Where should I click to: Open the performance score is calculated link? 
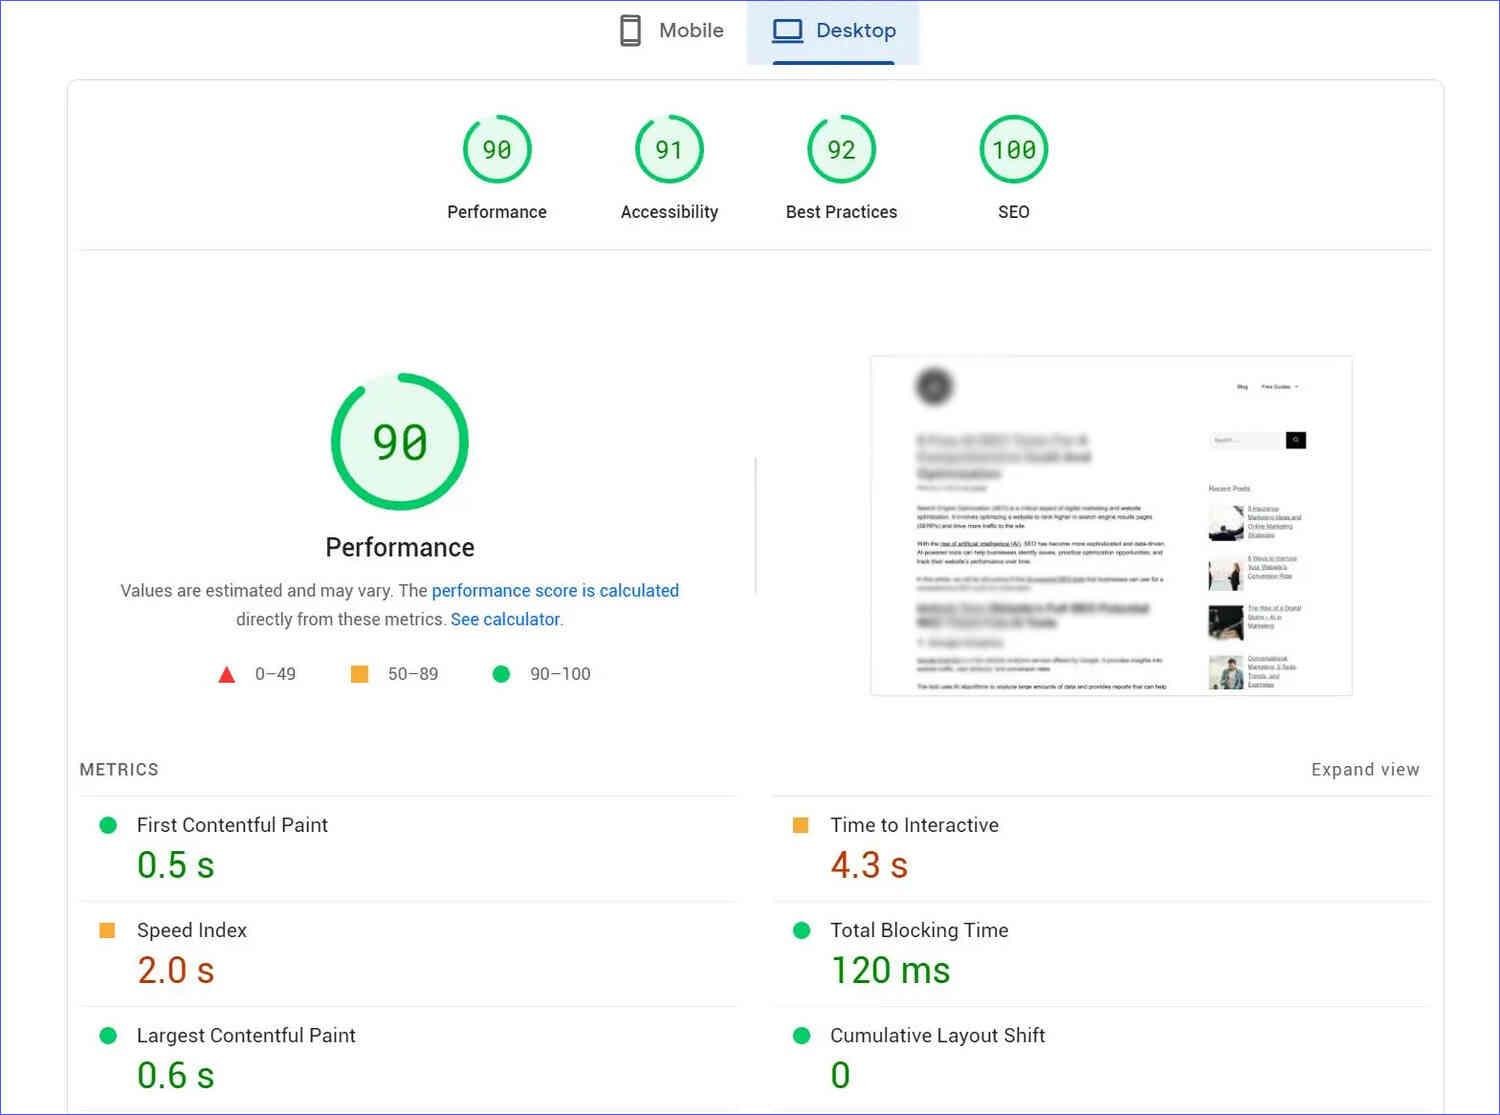click(556, 590)
